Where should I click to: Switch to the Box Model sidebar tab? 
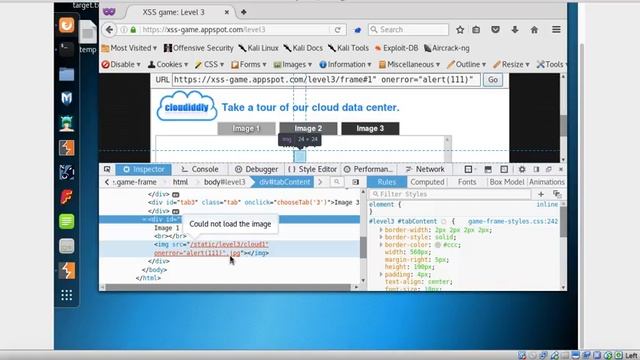coord(507,182)
